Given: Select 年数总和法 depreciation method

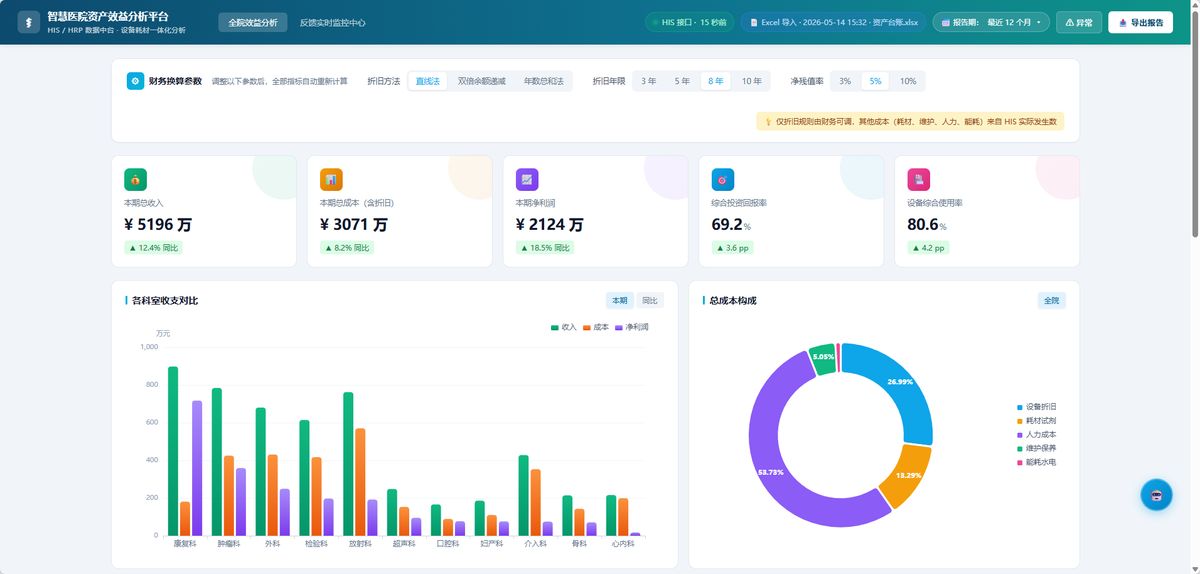Looking at the screenshot, I should coord(544,81).
